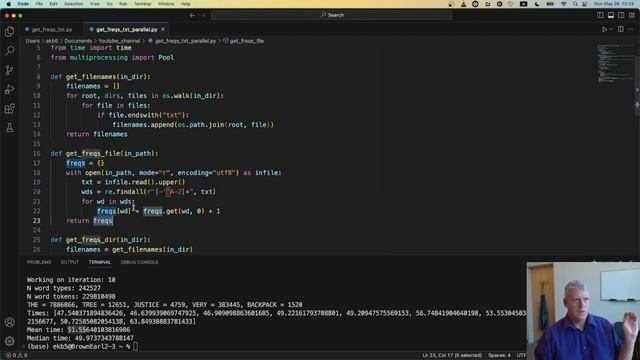Select the TERMINAL panel tab
Viewport: 640px width, 360px height.
tap(100, 262)
